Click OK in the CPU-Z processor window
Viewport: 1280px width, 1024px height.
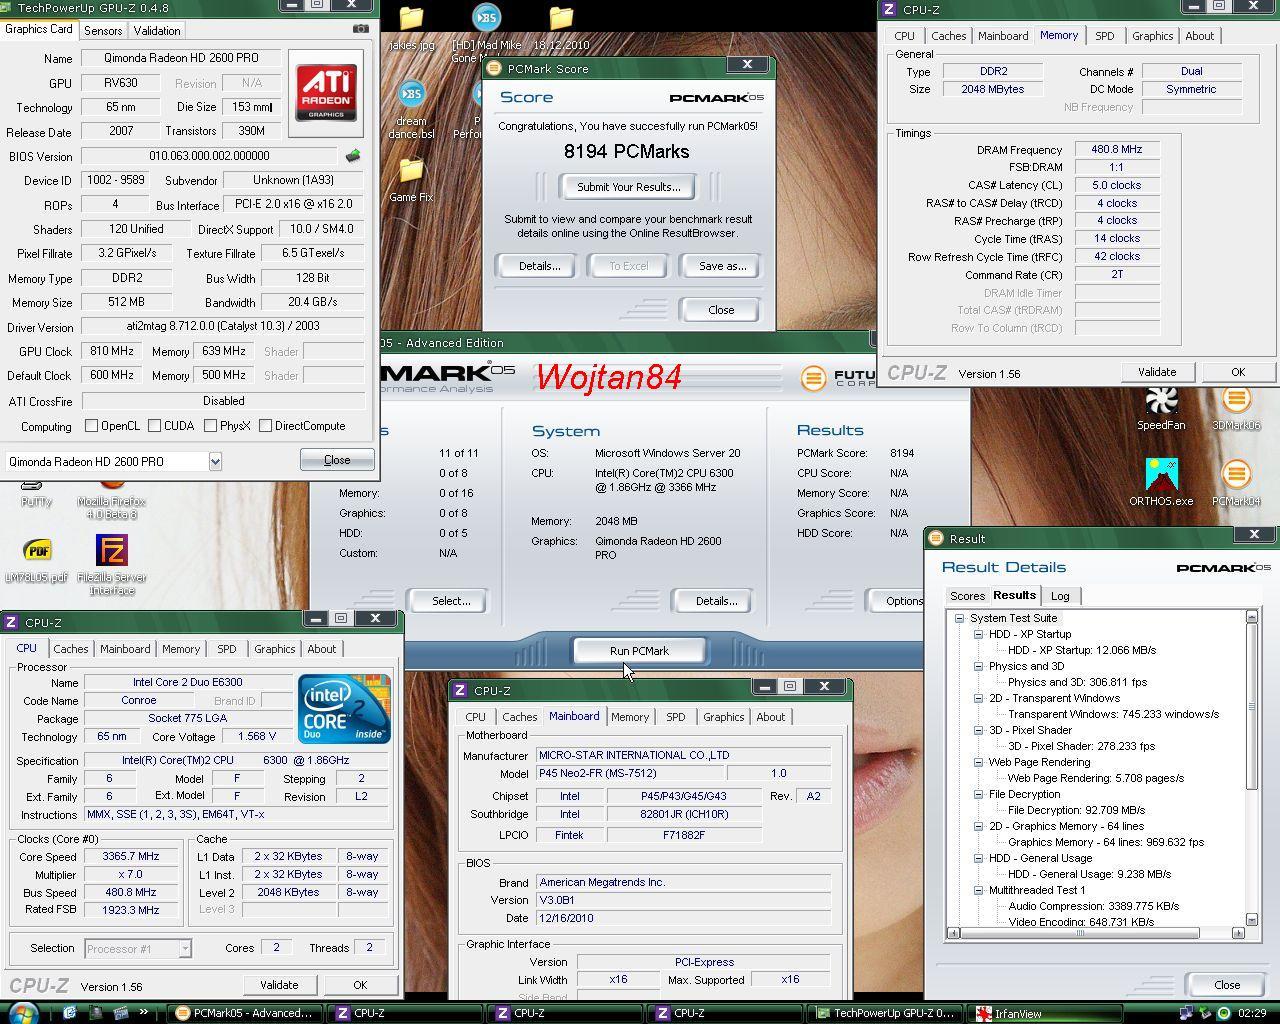tap(360, 985)
